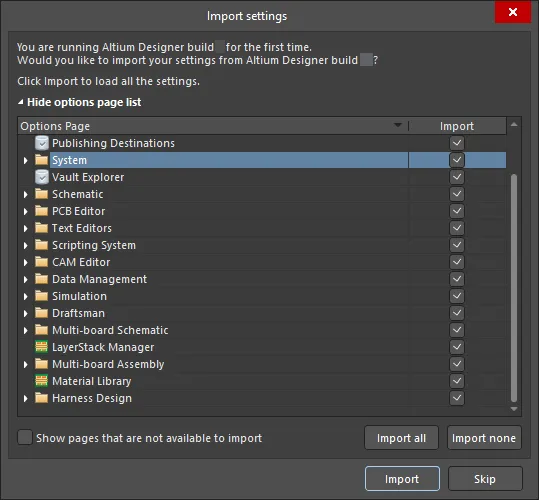Click the PCB Editor folder icon
Screen dimensions: 539x500
(x=42, y=211)
